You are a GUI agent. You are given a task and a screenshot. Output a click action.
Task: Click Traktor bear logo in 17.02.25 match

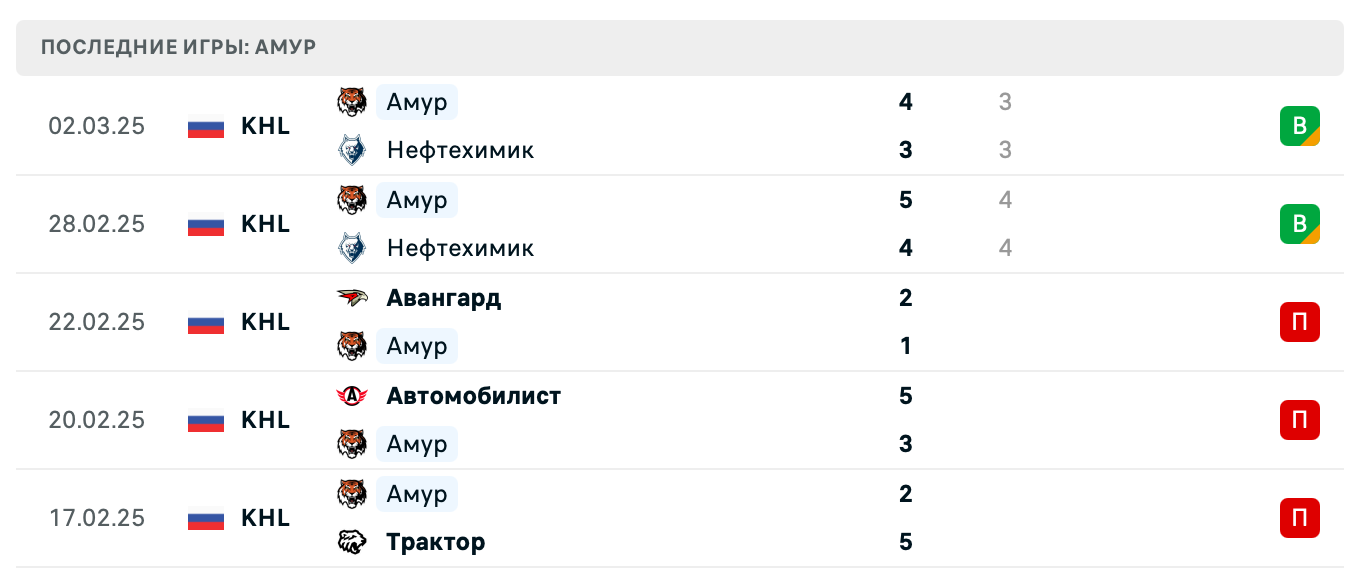click(351, 542)
